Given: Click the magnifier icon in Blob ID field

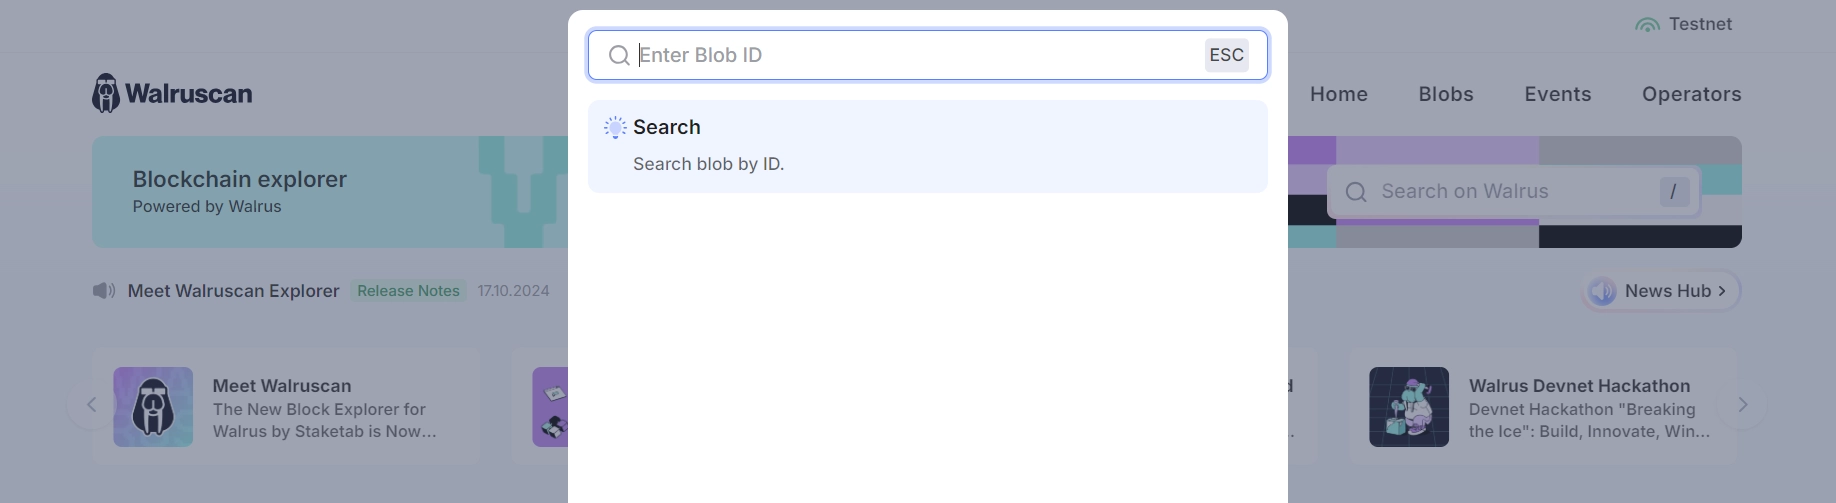Looking at the screenshot, I should [619, 55].
